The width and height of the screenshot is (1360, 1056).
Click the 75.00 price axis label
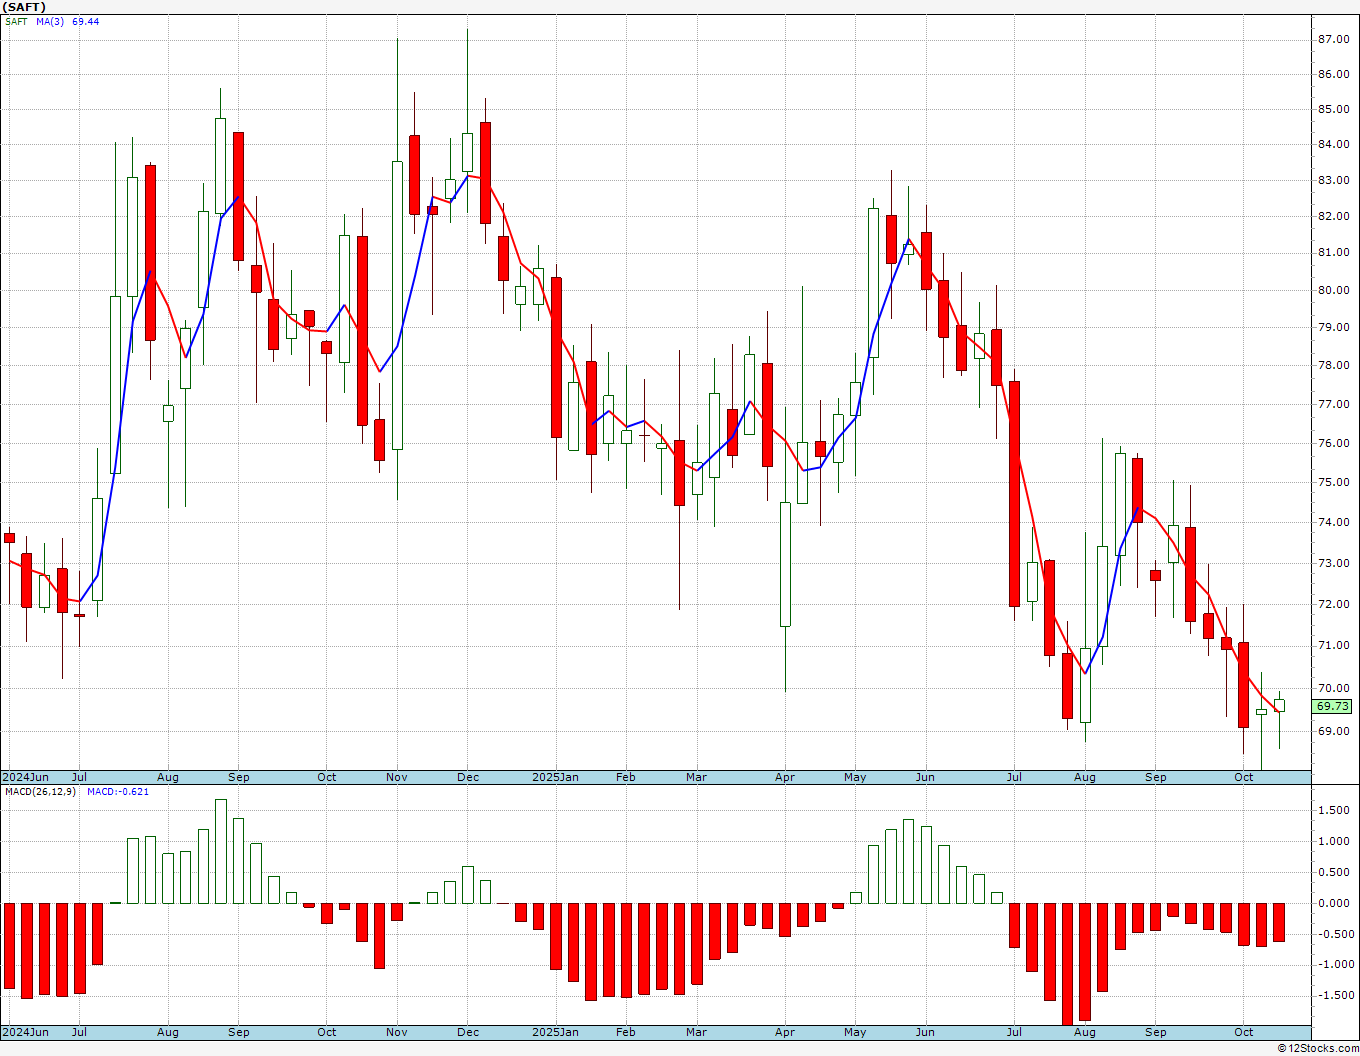[x=1333, y=482]
